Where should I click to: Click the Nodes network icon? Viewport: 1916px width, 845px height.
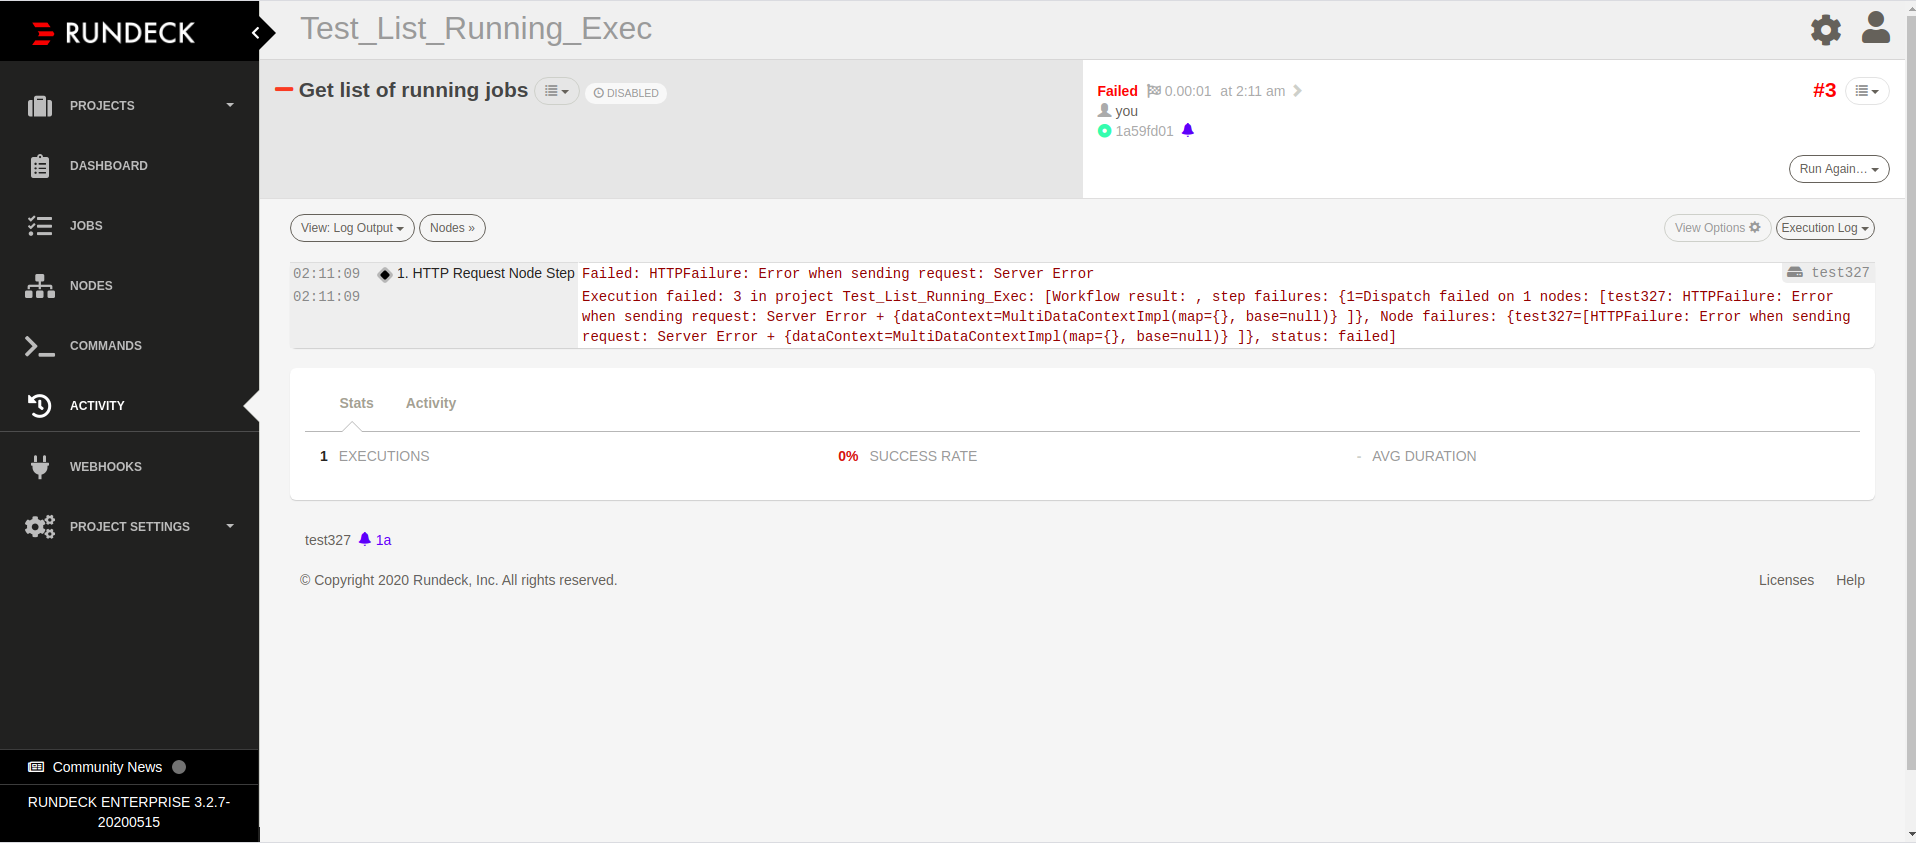point(40,286)
